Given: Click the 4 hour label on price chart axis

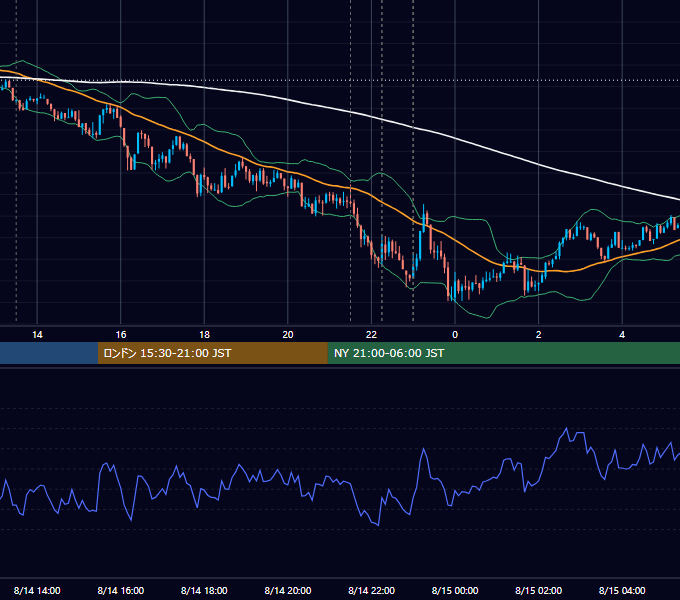Looking at the screenshot, I should [x=622, y=335].
